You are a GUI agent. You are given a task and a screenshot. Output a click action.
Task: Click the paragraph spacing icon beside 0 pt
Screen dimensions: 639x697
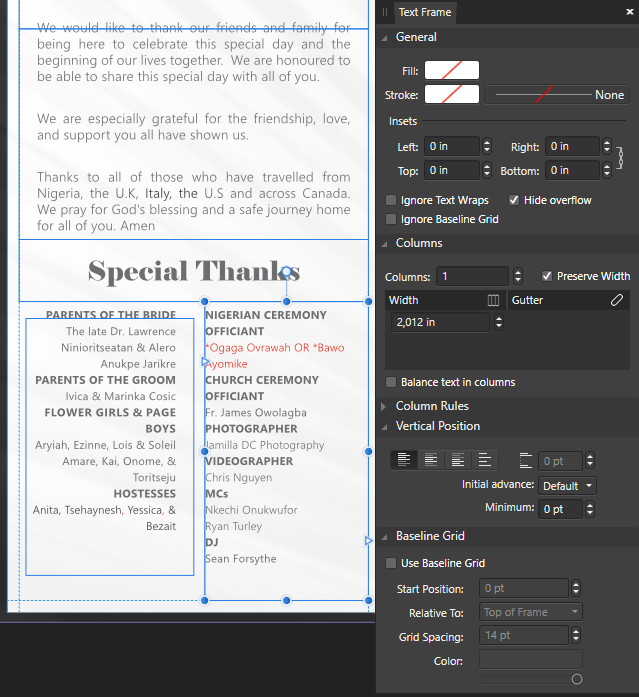tap(526, 461)
